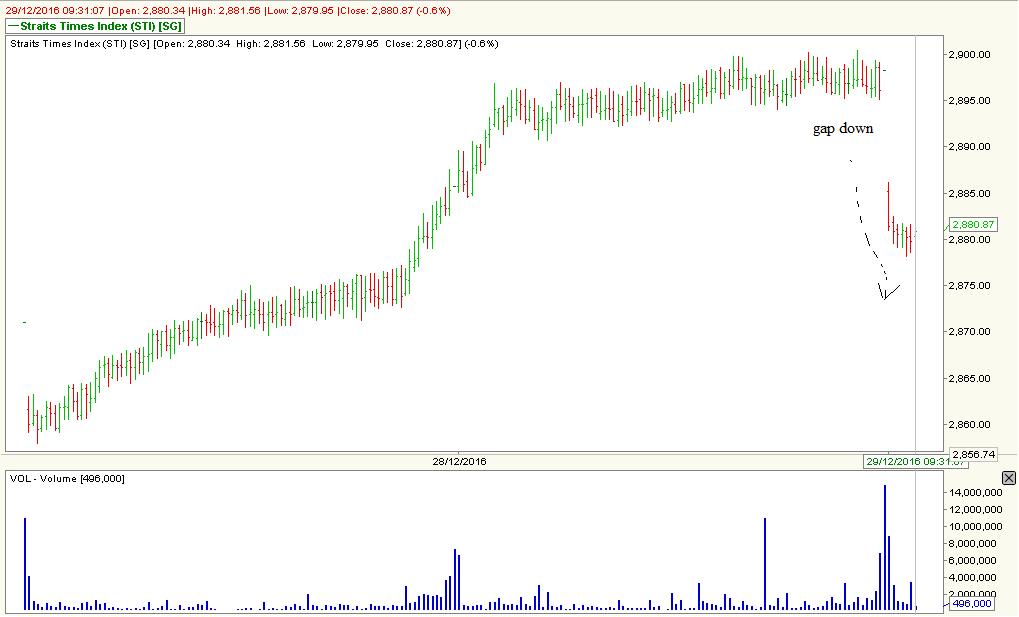
Task: Click the chart header OHLC text inside price pane
Action: click(x=254, y=44)
